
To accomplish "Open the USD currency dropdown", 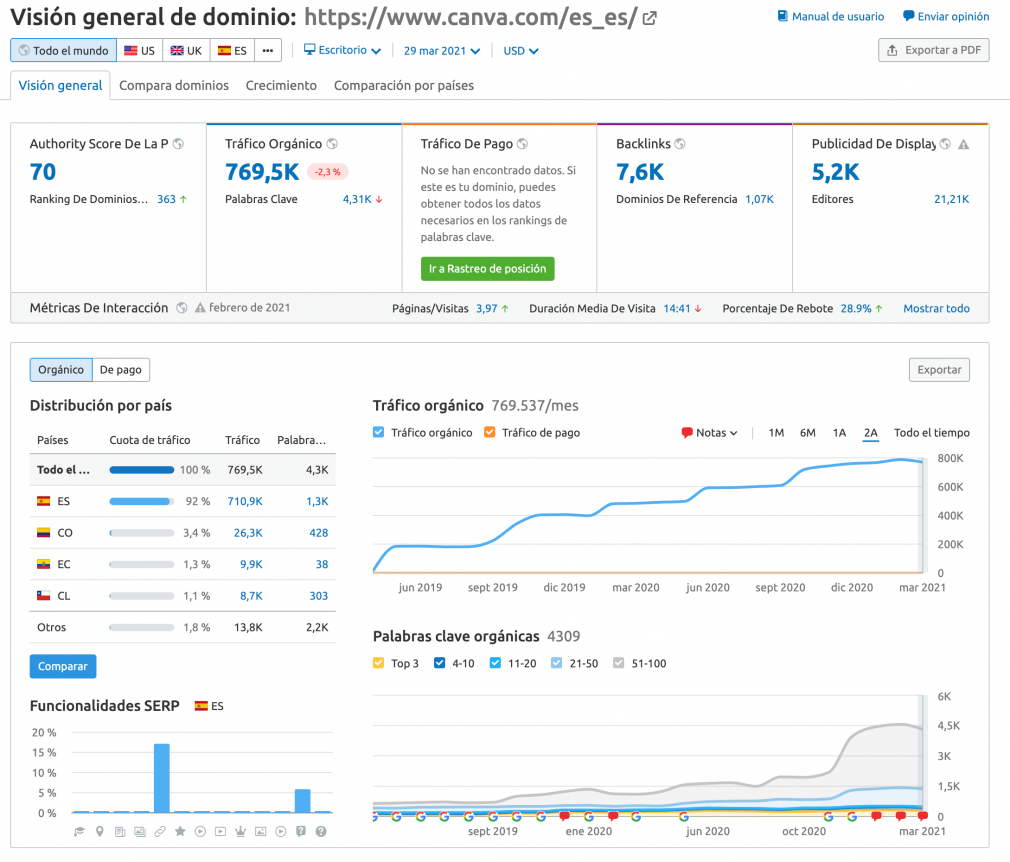I will (x=520, y=51).
